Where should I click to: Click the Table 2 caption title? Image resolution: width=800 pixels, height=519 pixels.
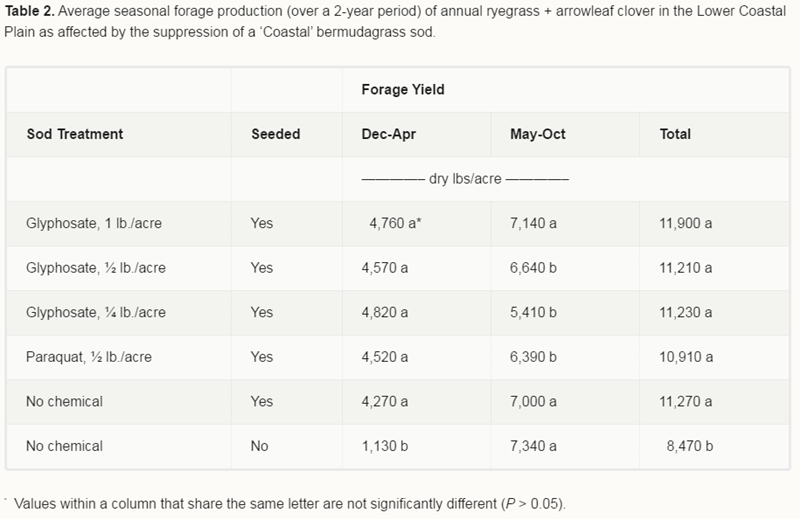[x=30, y=11]
